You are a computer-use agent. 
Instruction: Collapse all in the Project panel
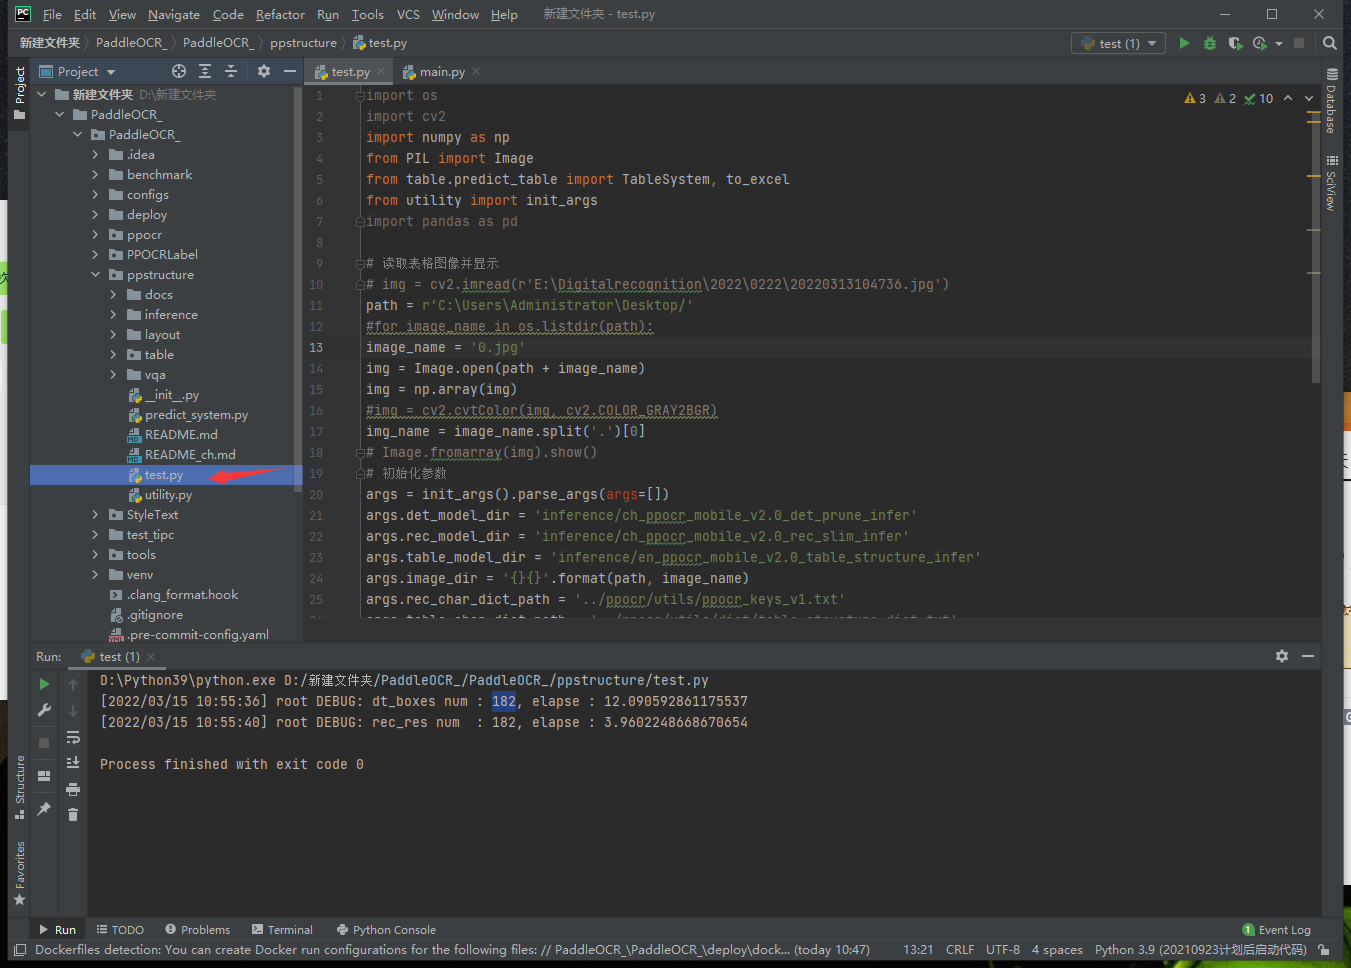coord(231,71)
